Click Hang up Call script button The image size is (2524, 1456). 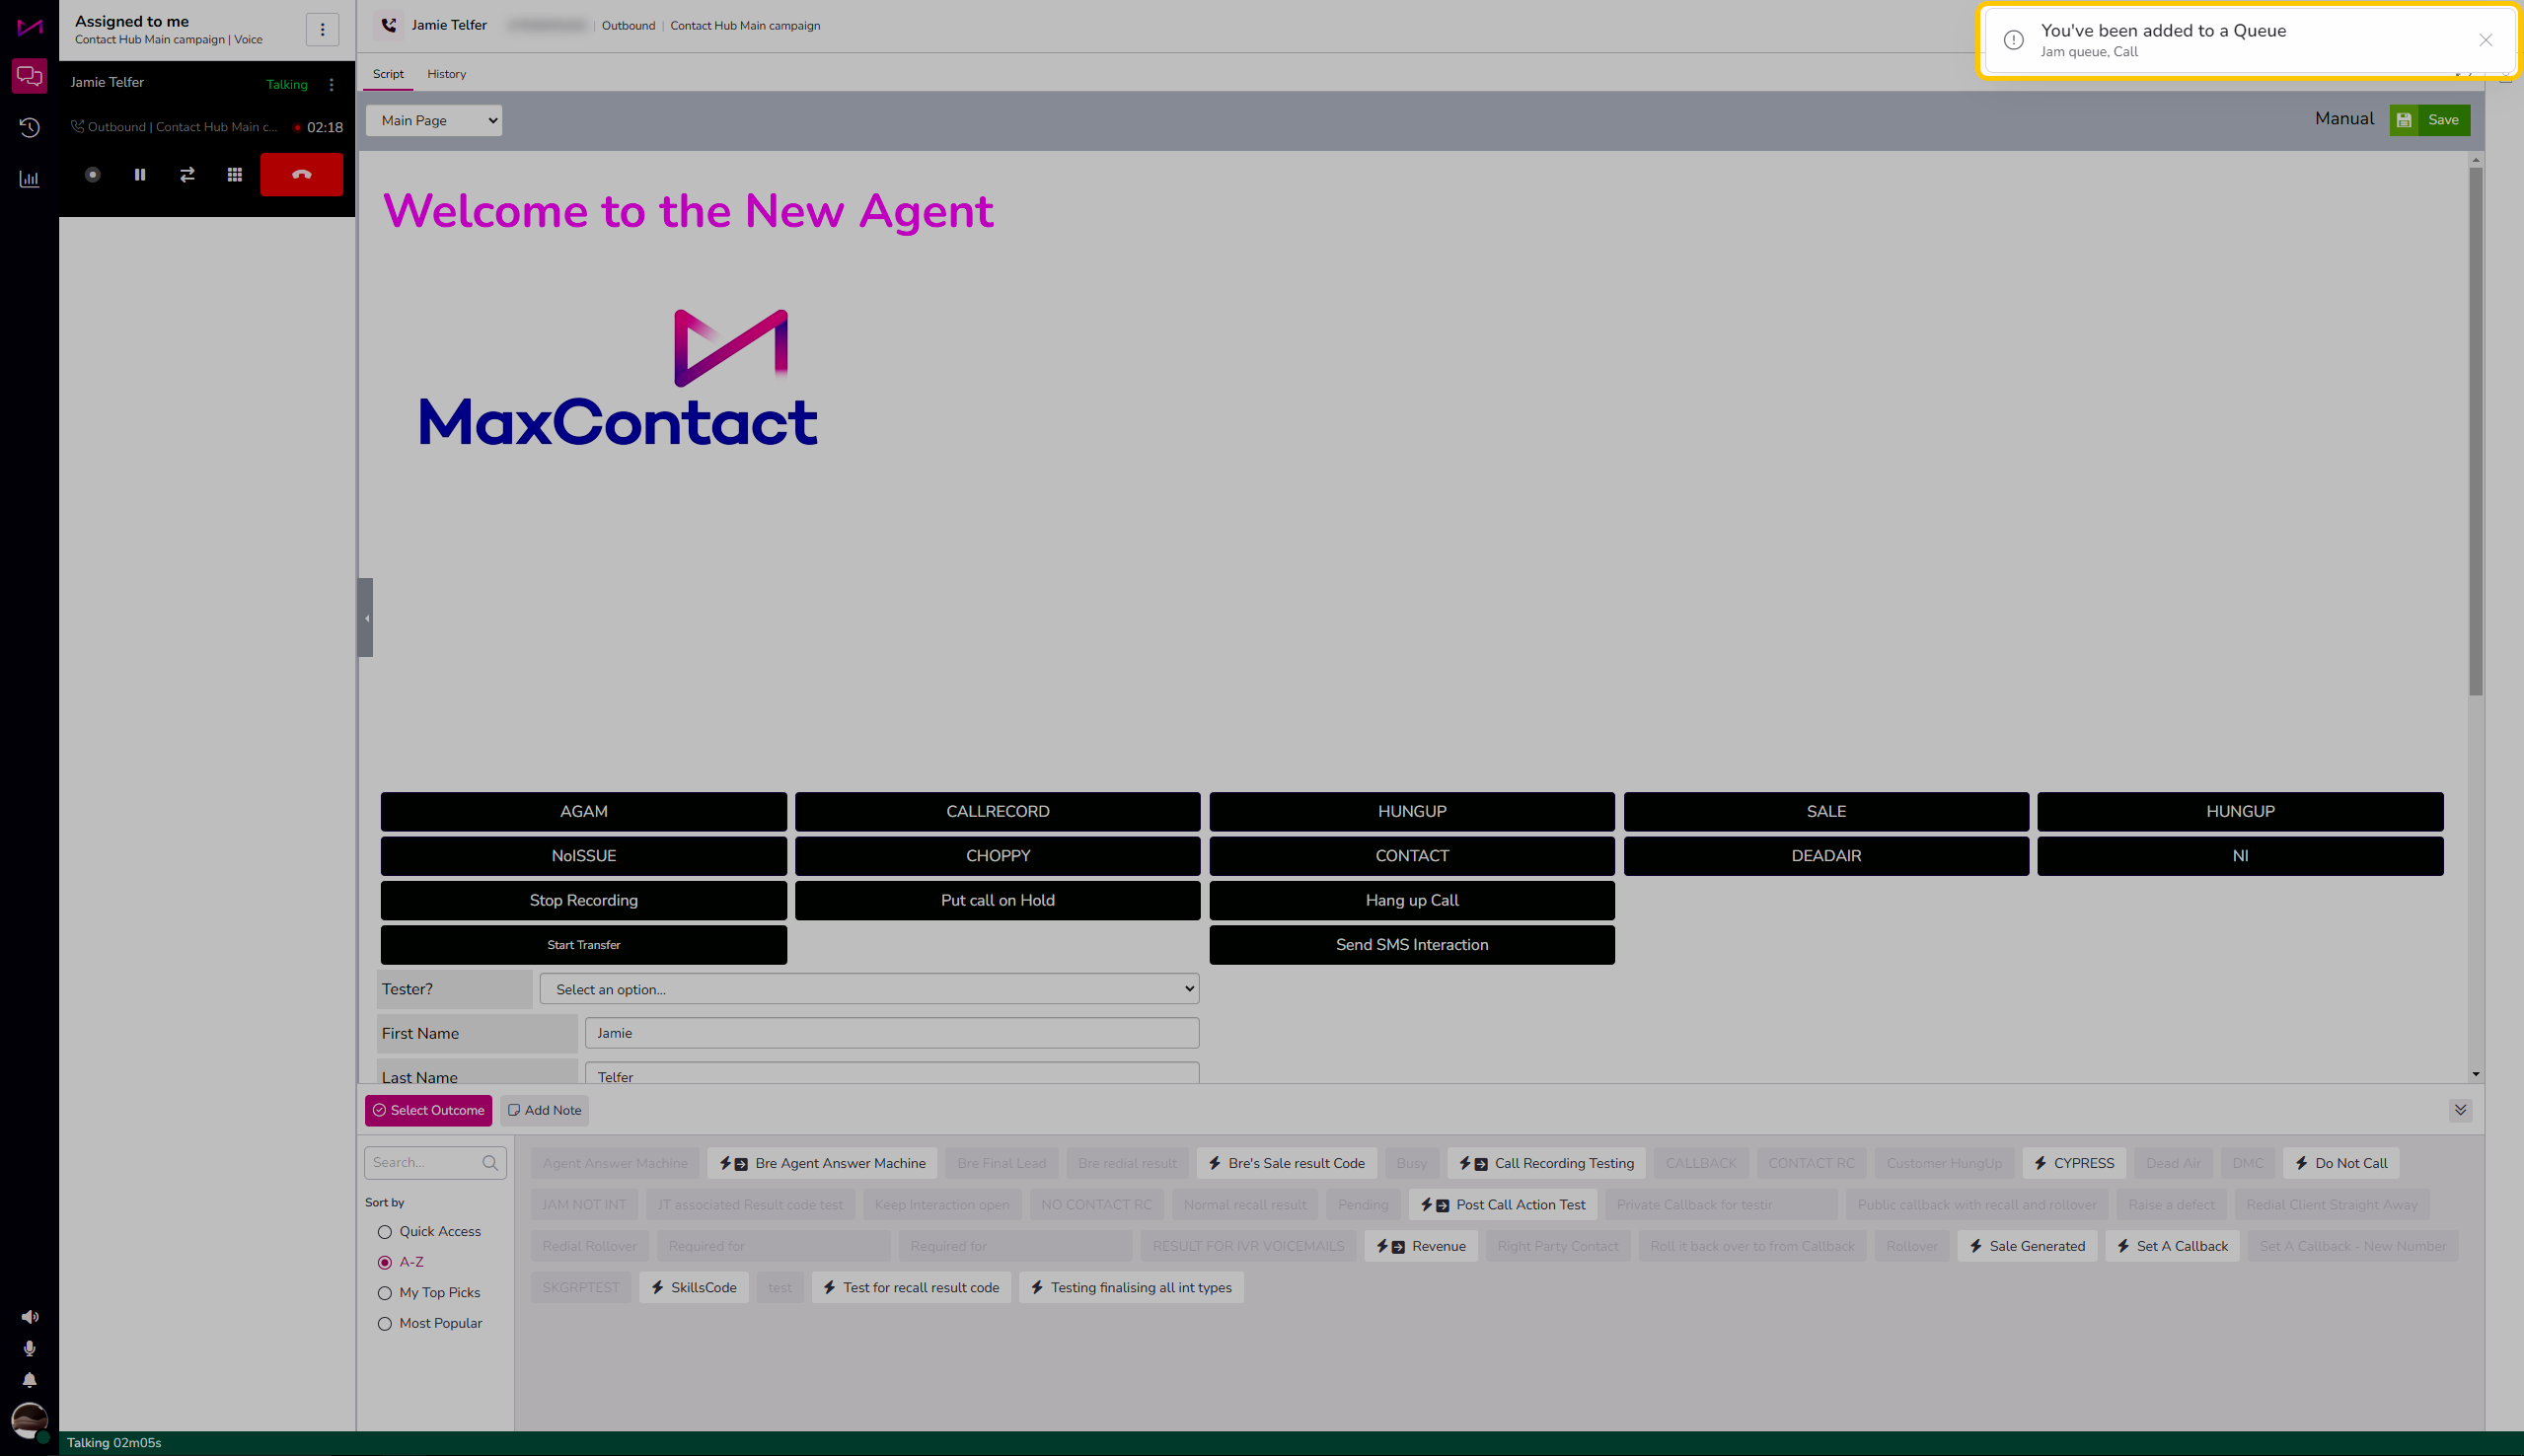[x=1412, y=901]
